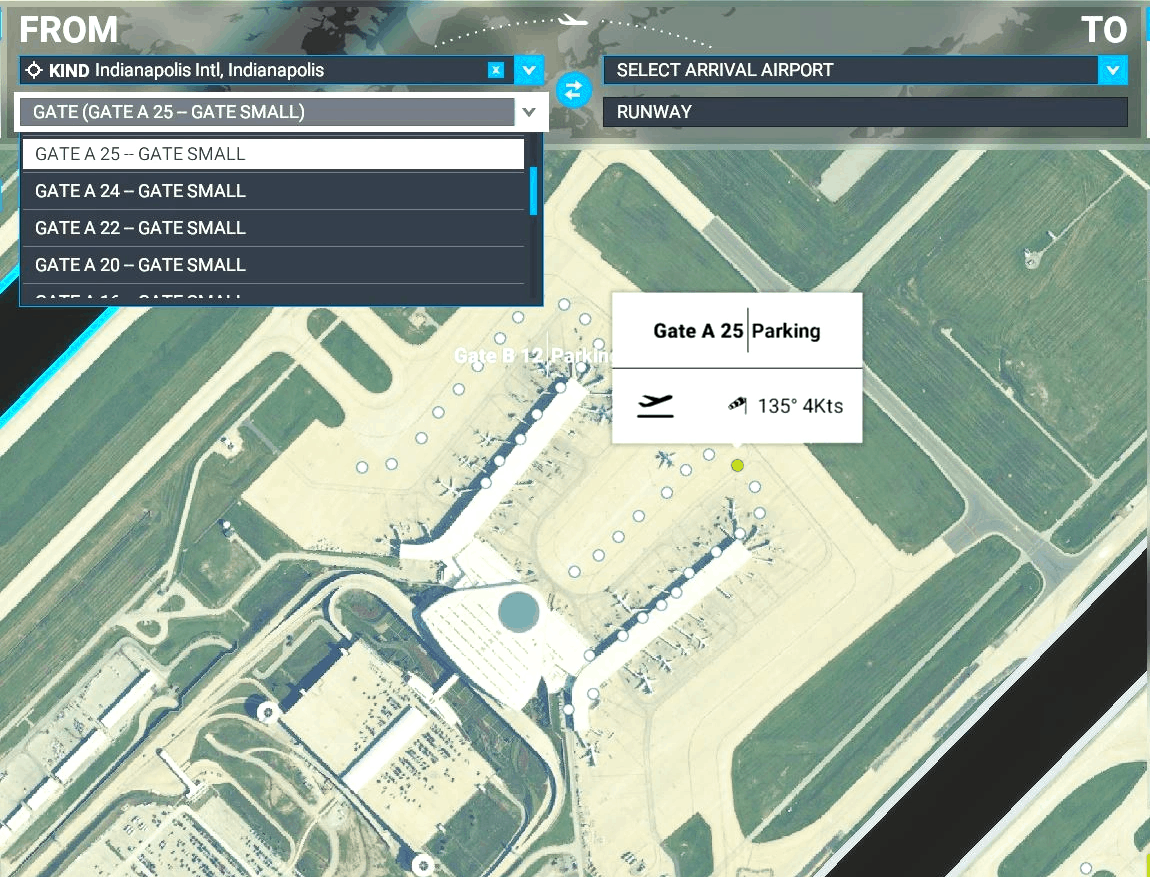The width and height of the screenshot is (1150, 877).
Task: Click the RUNWAY field under arrival
Action: click(864, 112)
